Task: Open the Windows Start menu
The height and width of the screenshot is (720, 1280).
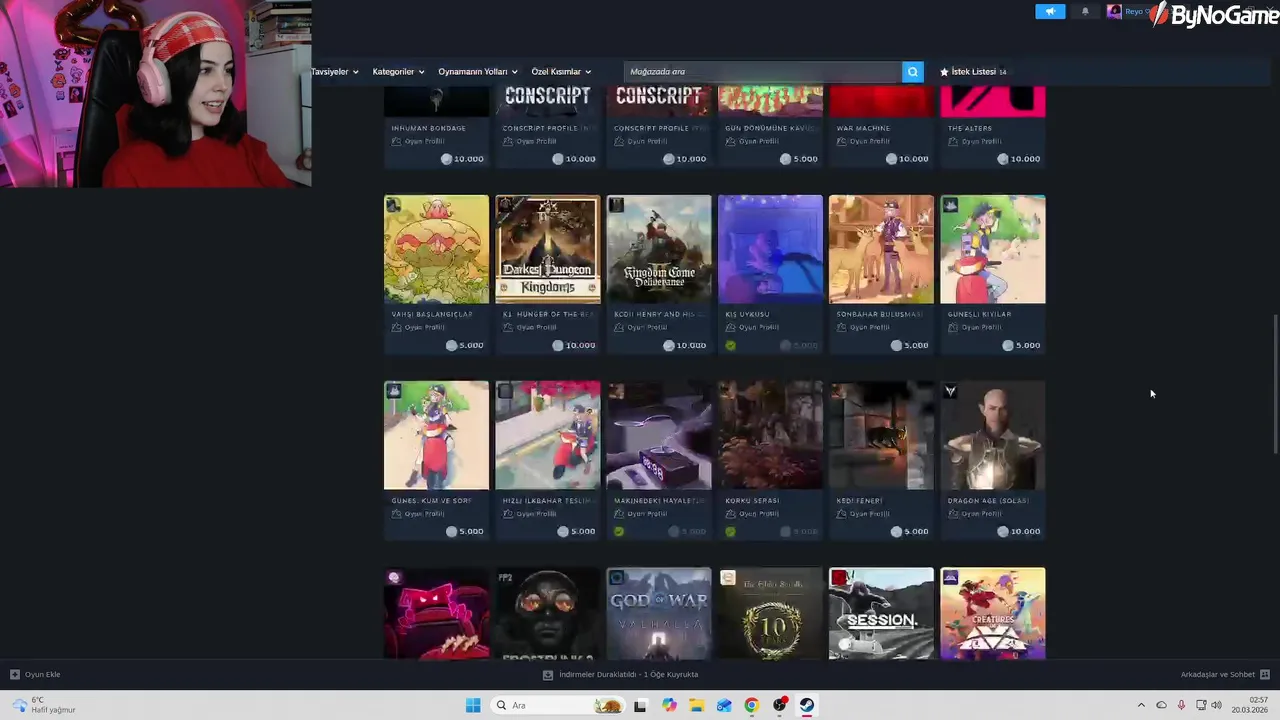Action: 473,705
